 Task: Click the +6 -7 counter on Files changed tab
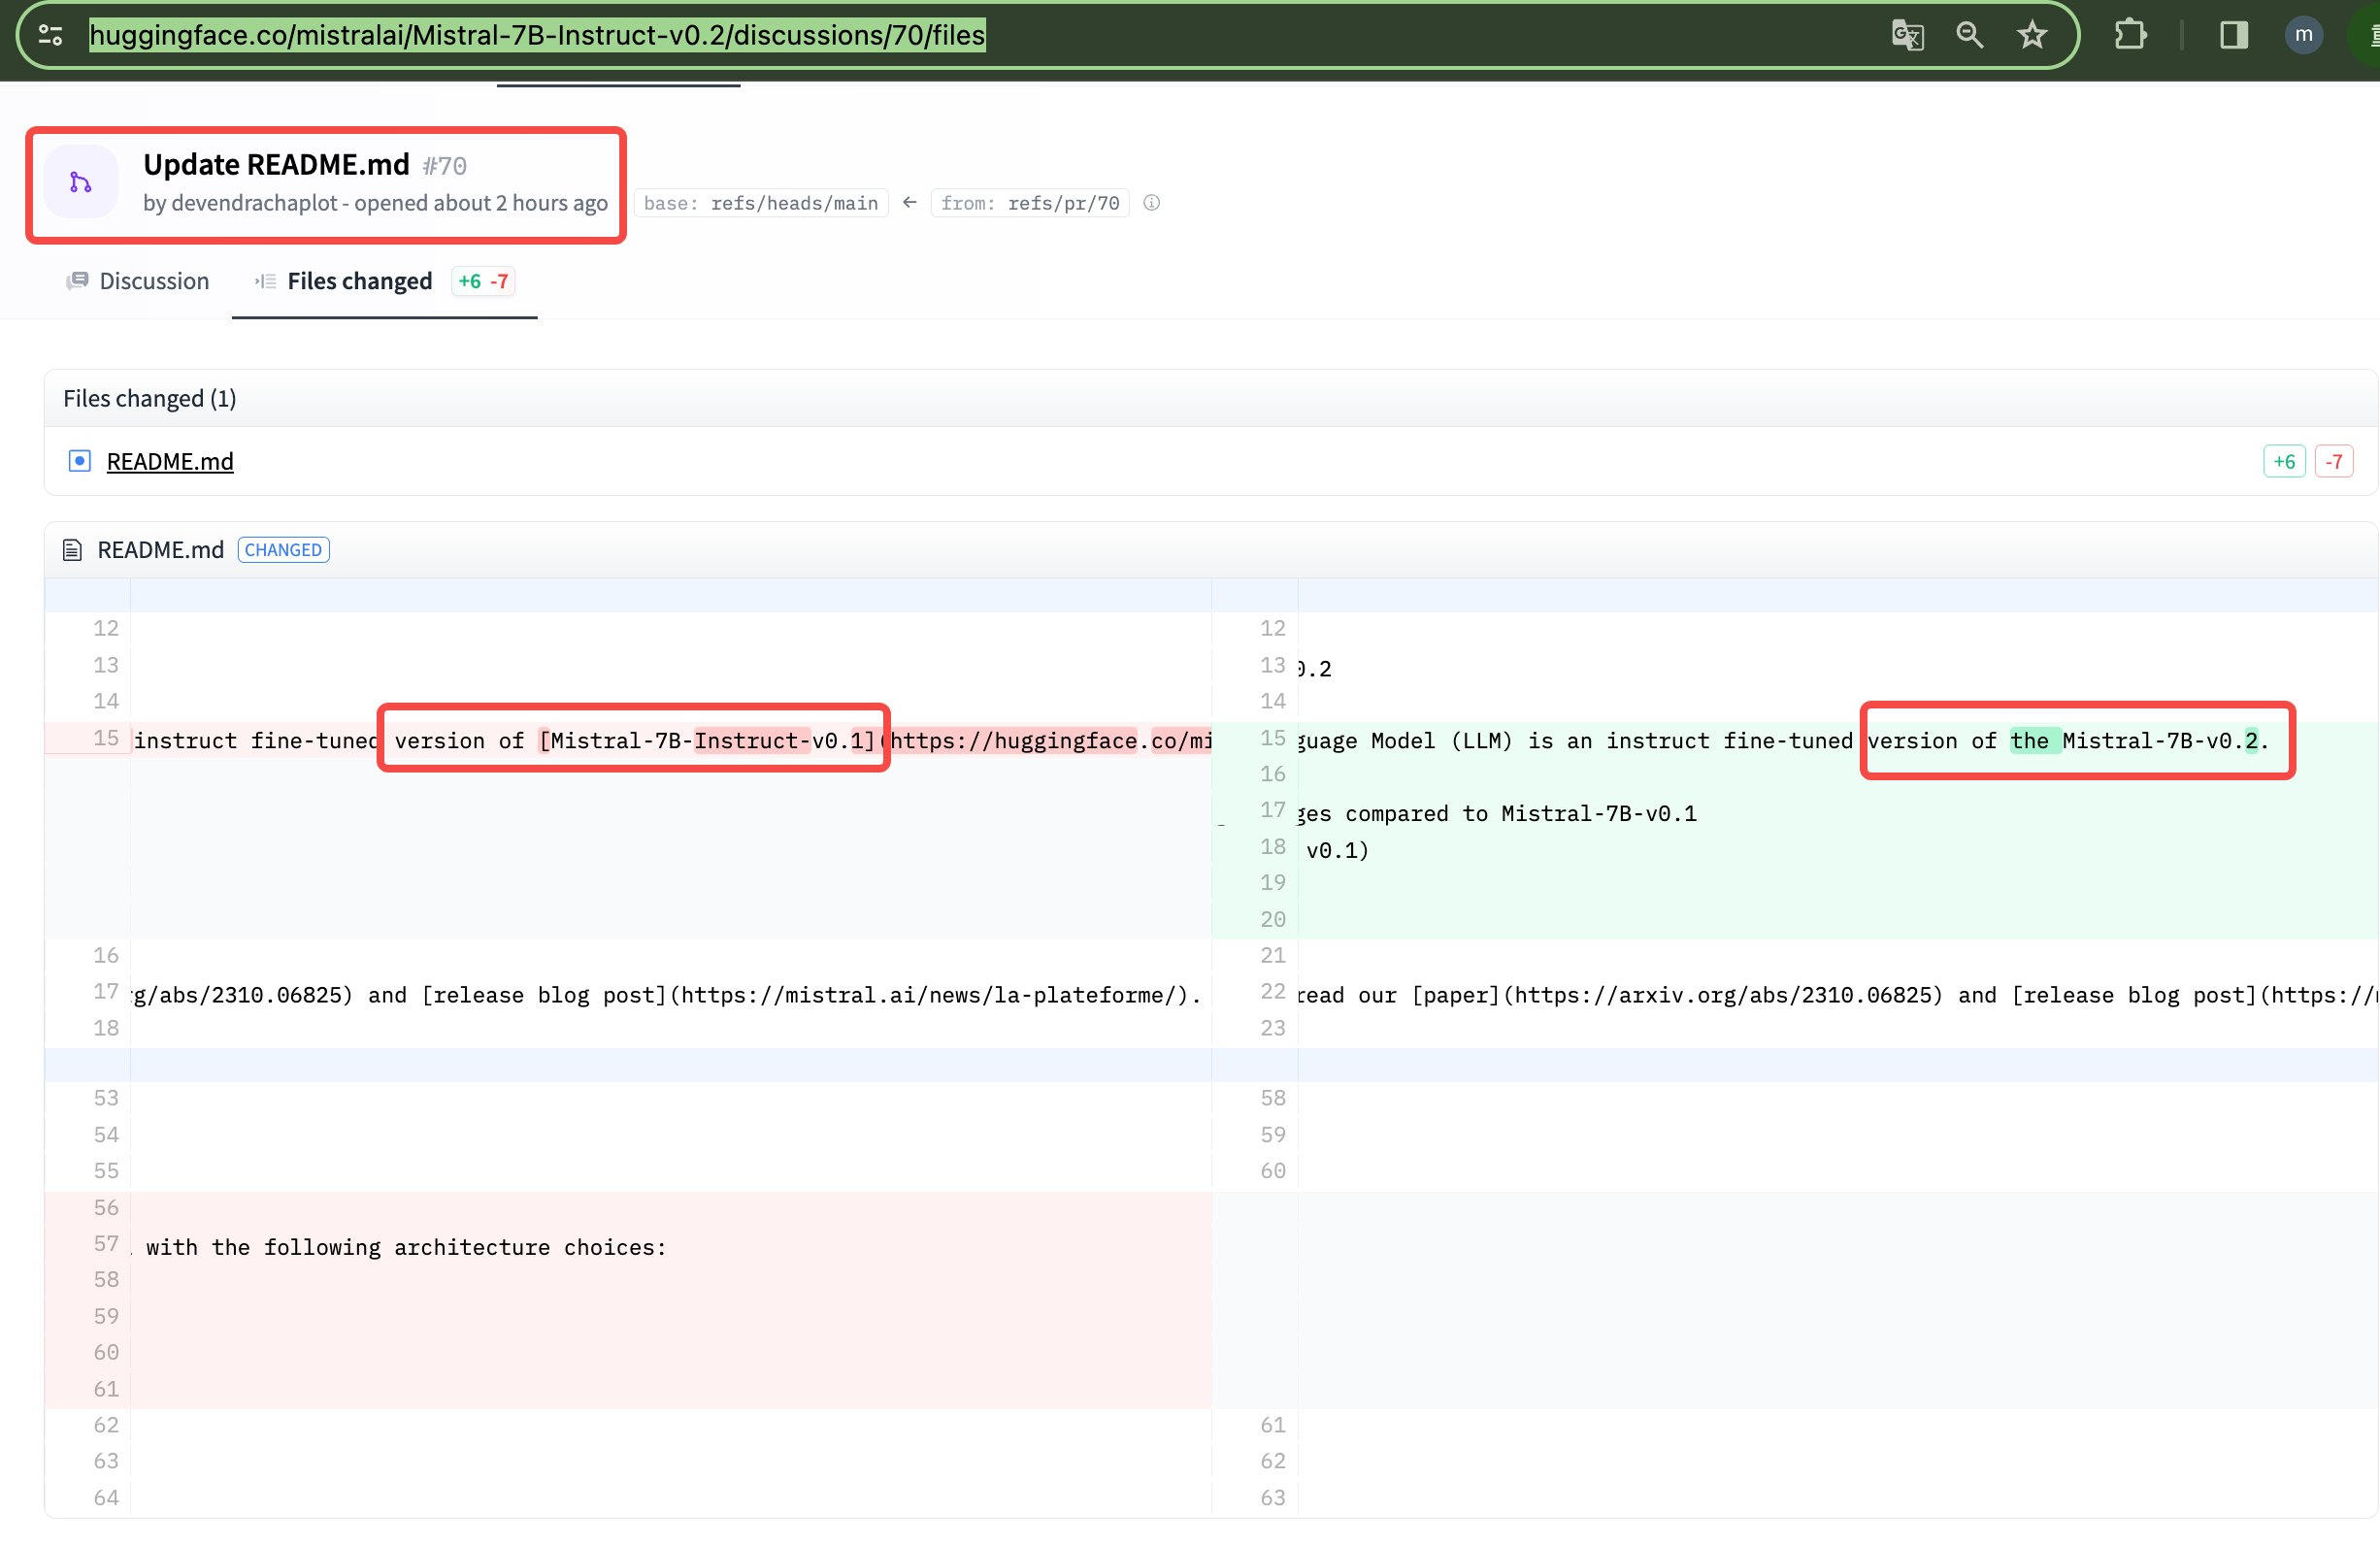click(483, 281)
